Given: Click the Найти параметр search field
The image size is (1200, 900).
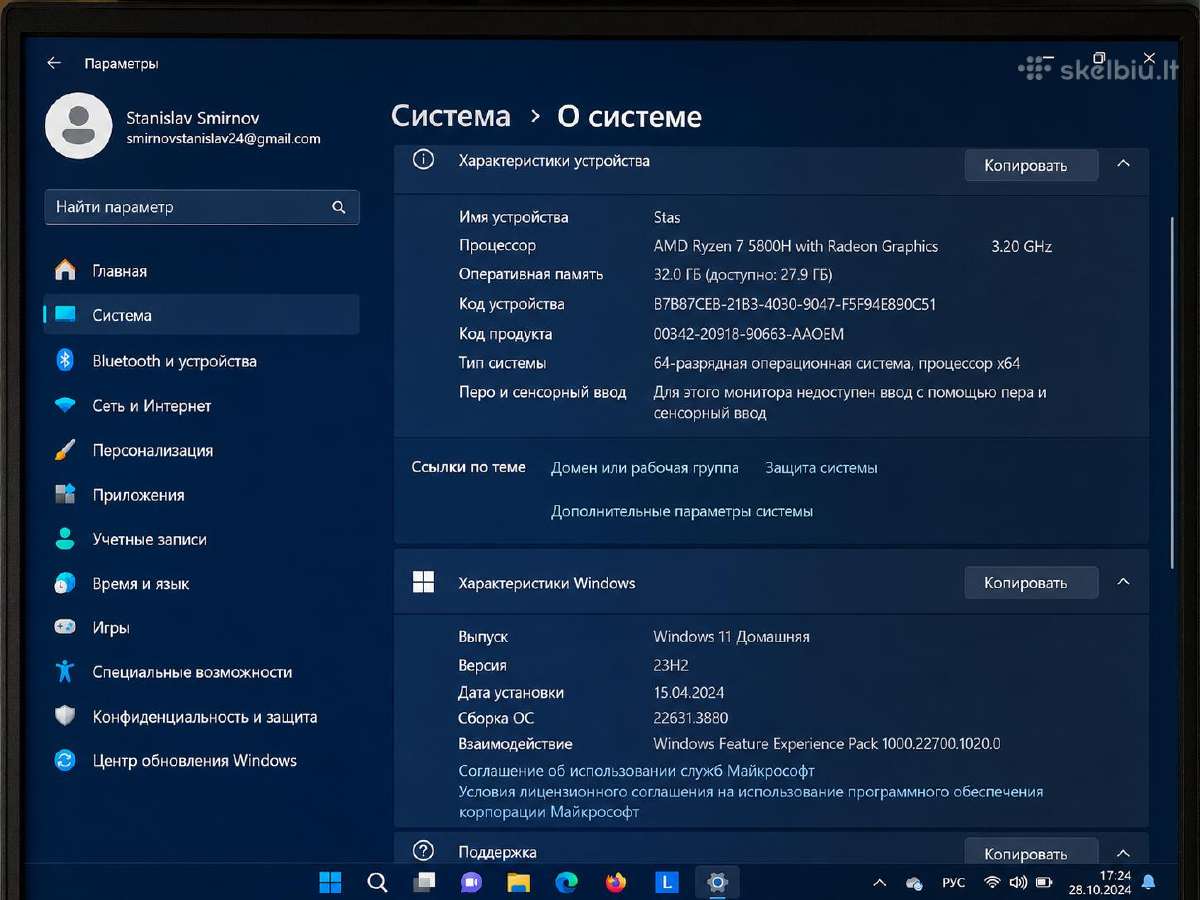Looking at the screenshot, I should point(201,207).
